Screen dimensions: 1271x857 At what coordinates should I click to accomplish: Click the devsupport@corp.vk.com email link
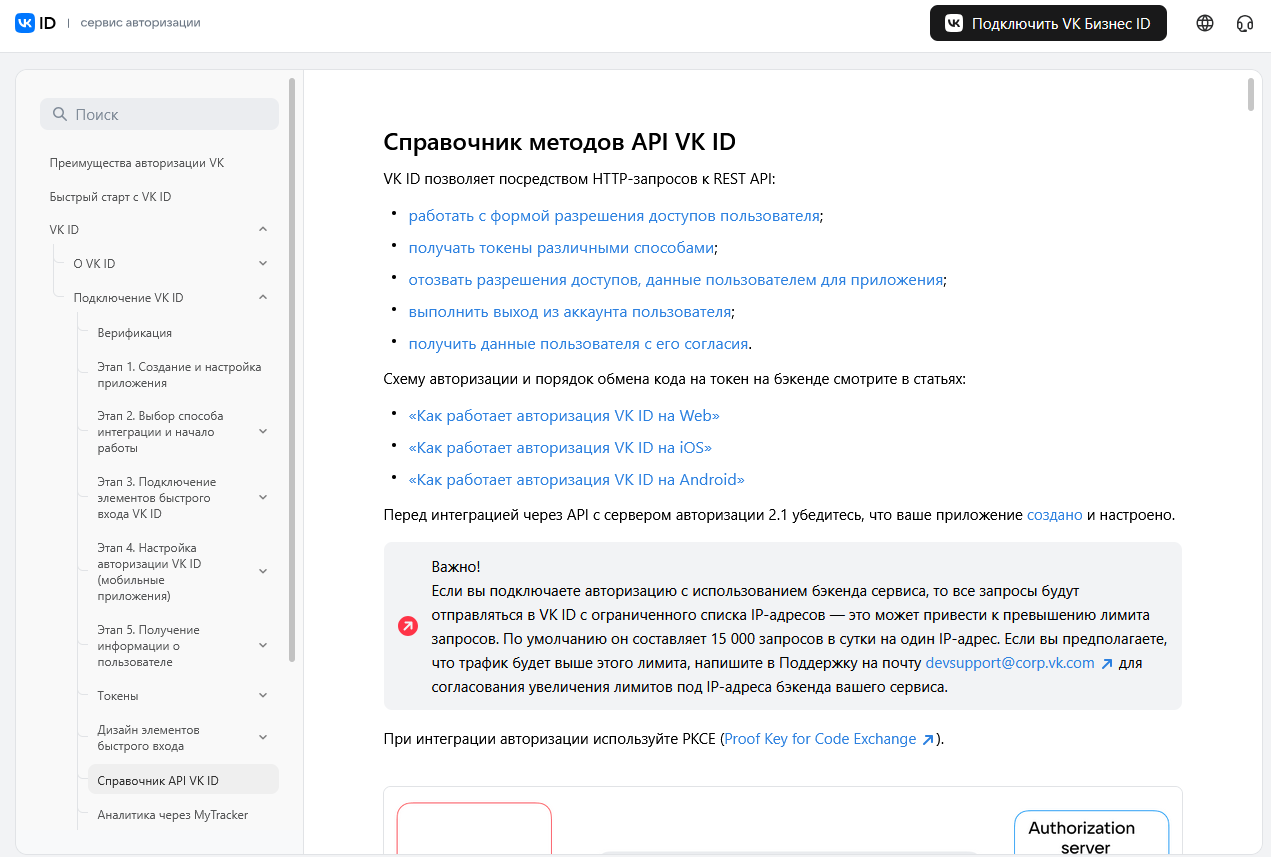(x=1010, y=663)
